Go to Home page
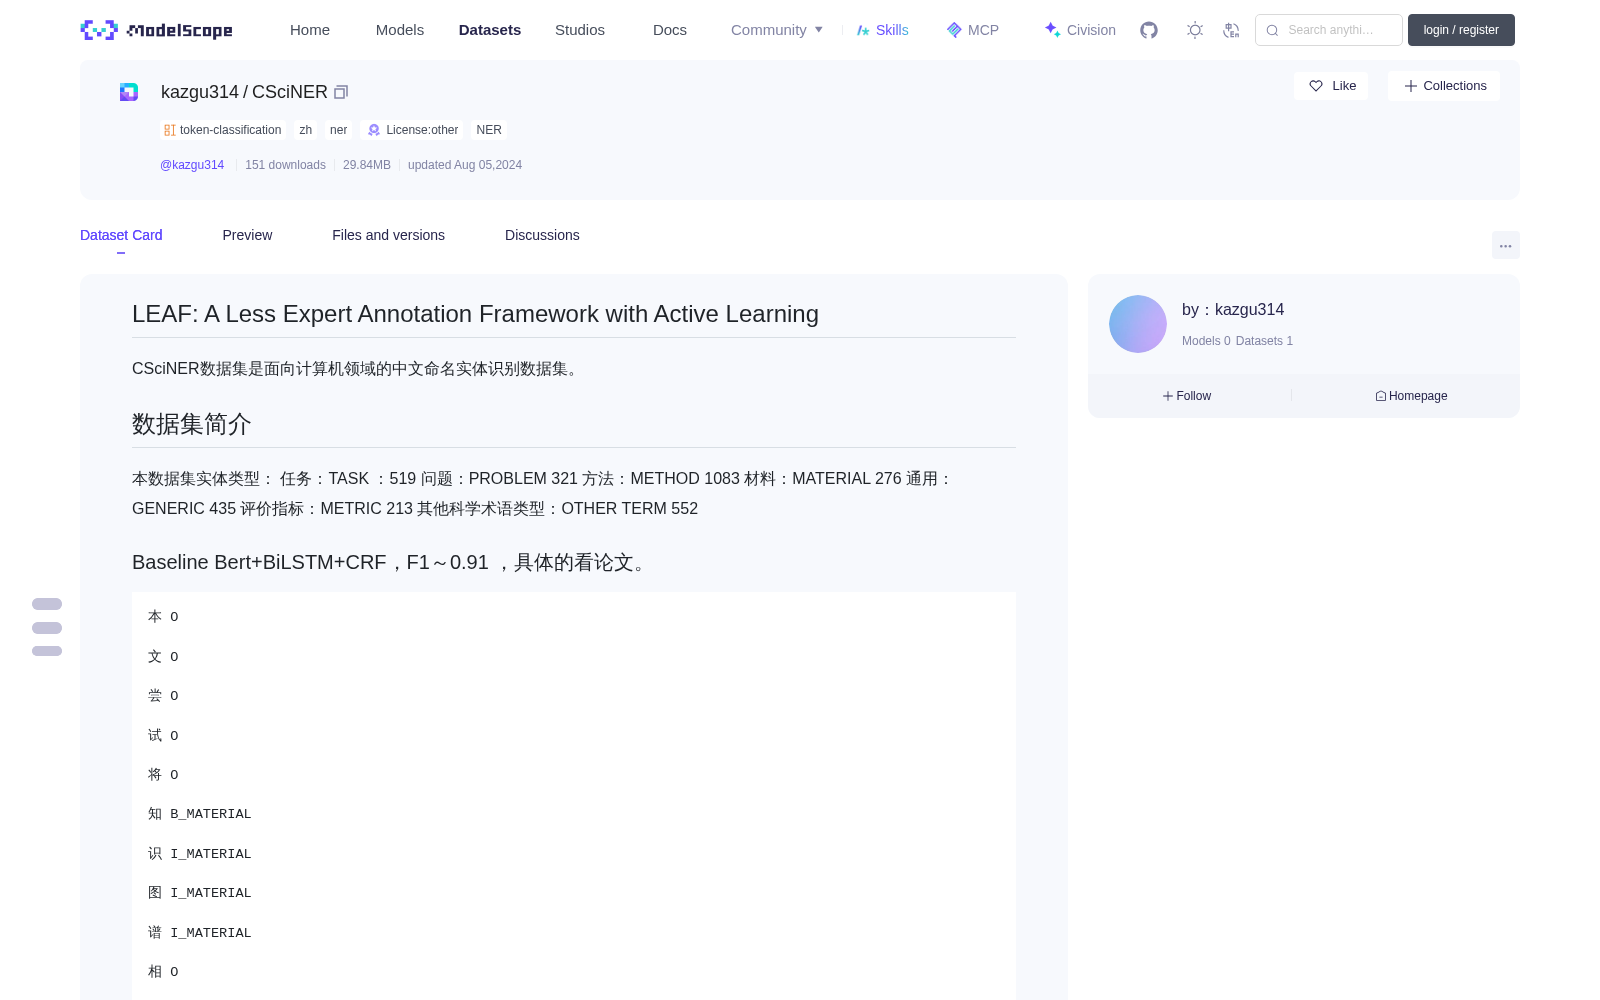This screenshot has width=1600, height=1000. 310,30
